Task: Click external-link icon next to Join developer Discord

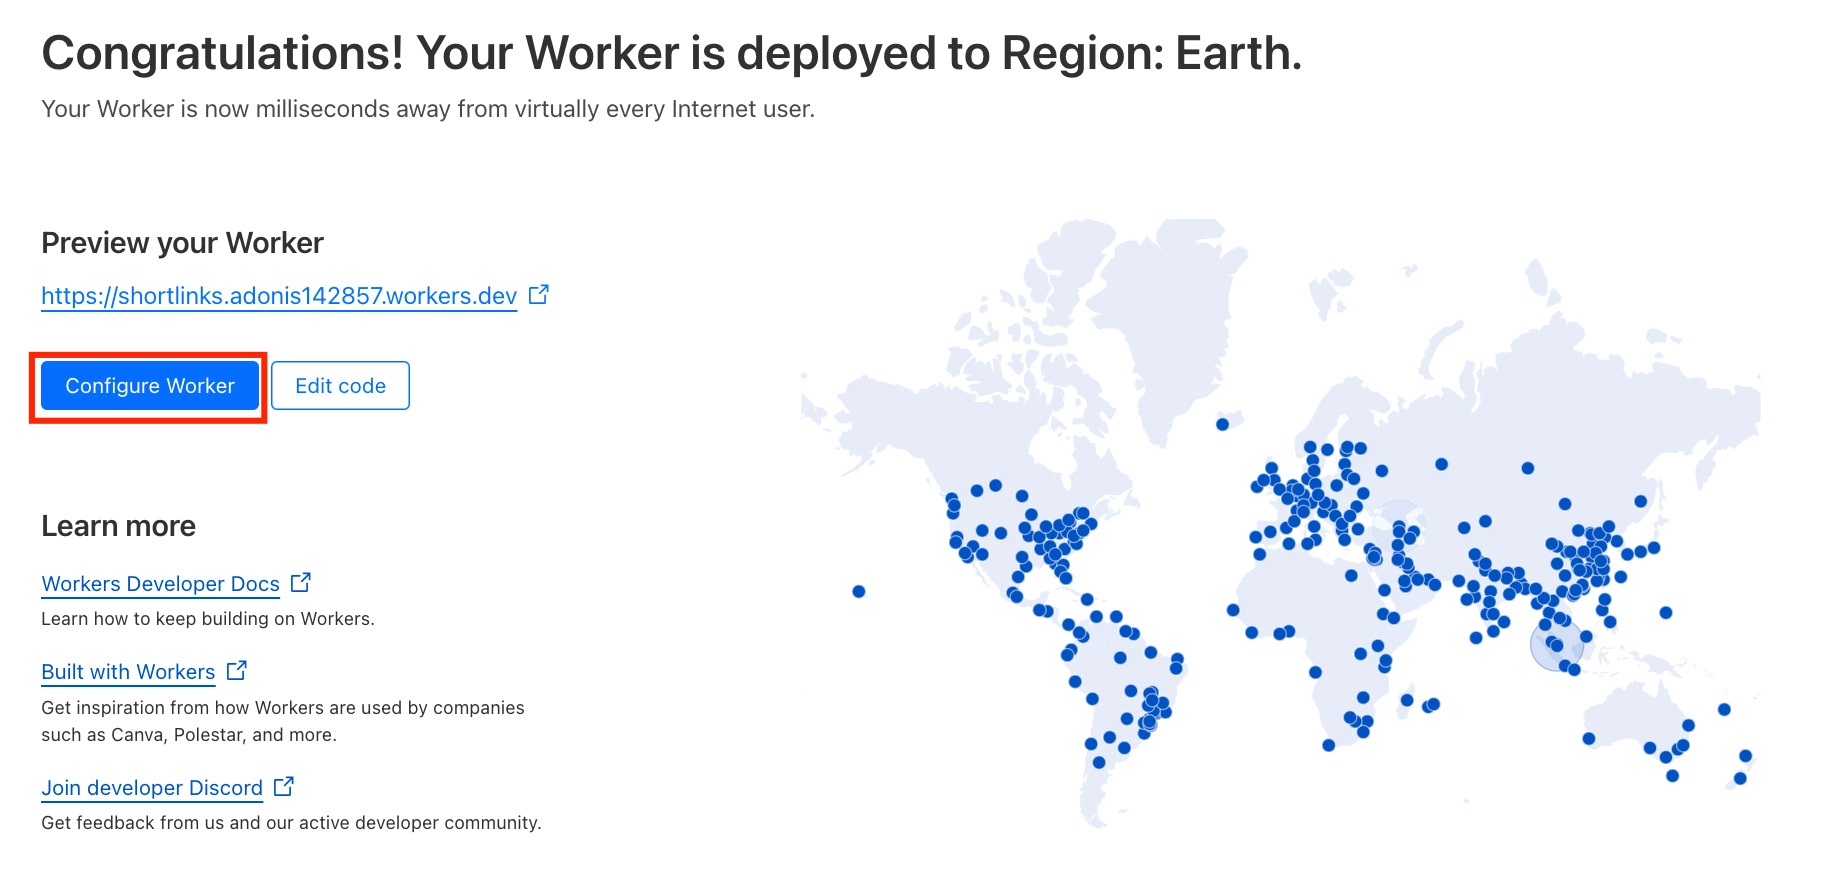Action: coord(284,787)
